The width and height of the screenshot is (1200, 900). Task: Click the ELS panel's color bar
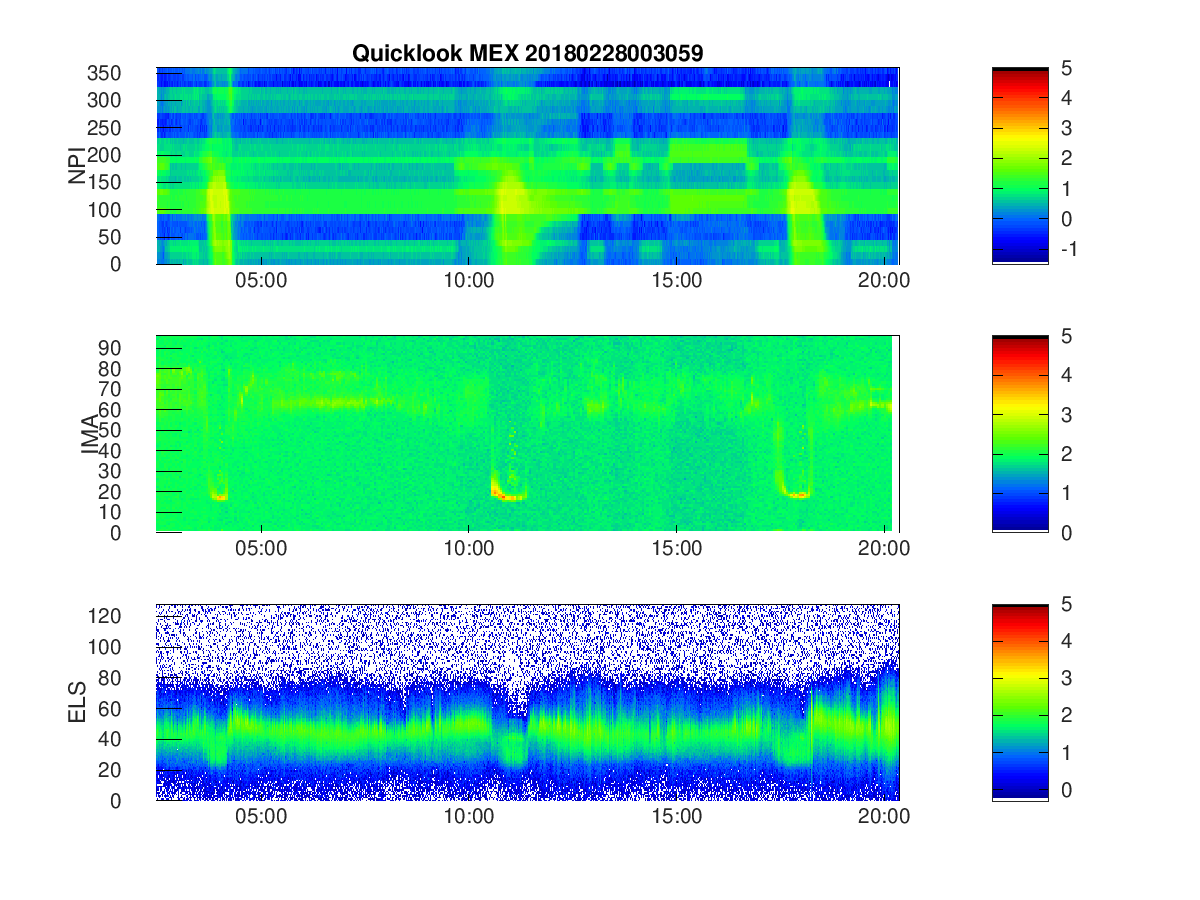(1020, 702)
